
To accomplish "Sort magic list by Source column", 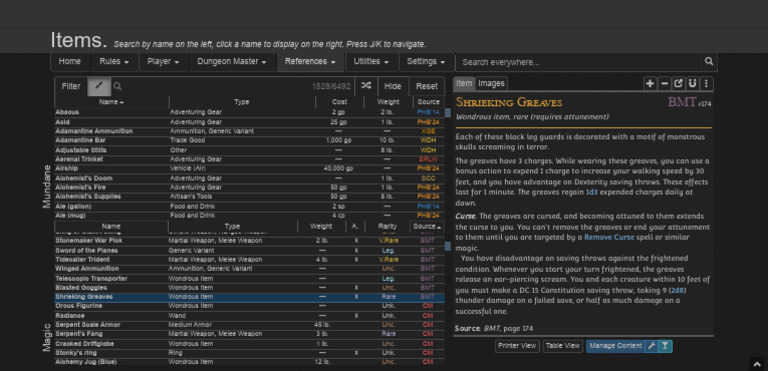I will [x=427, y=226].
